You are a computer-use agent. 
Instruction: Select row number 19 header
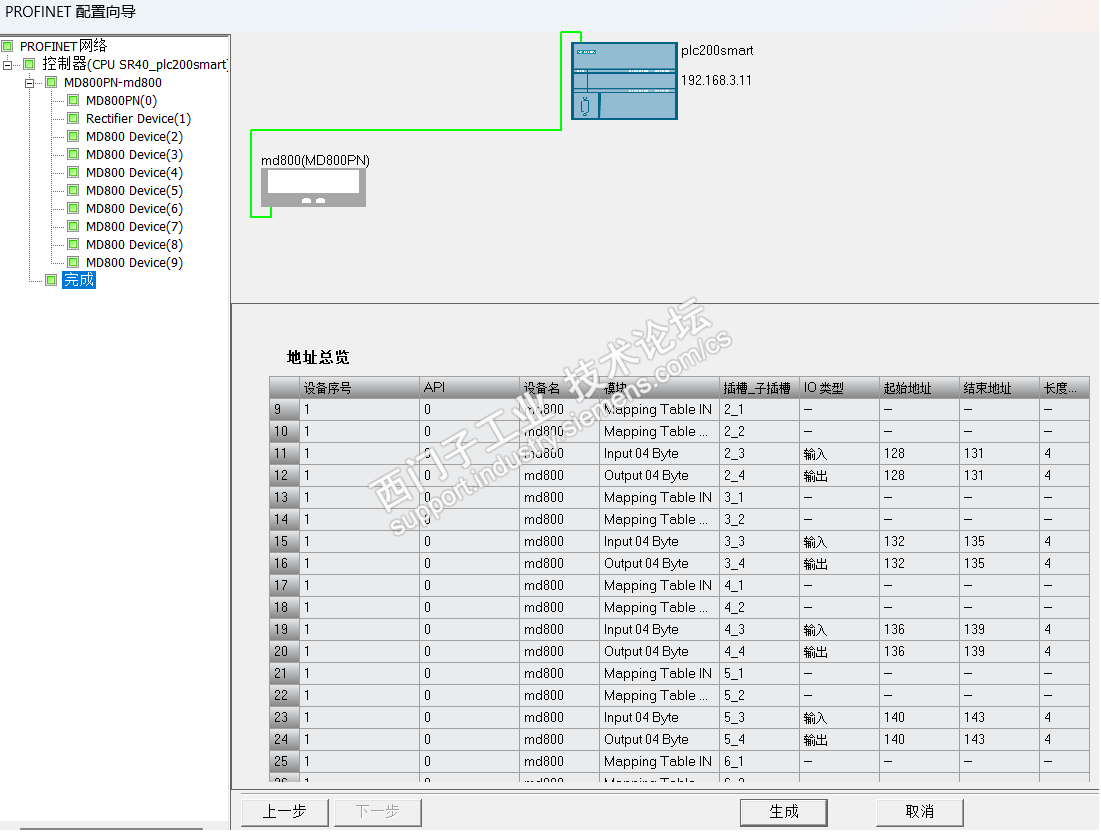pos(284,629)
